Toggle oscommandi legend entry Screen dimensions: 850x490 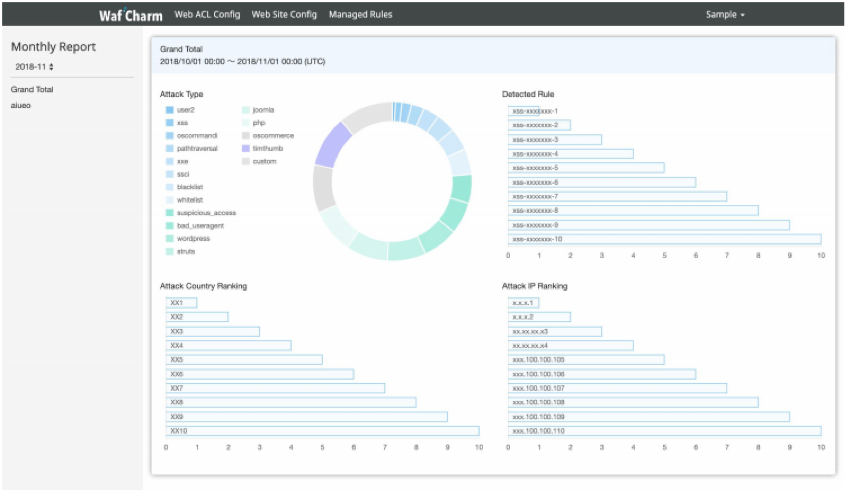[x=191, y=136]
